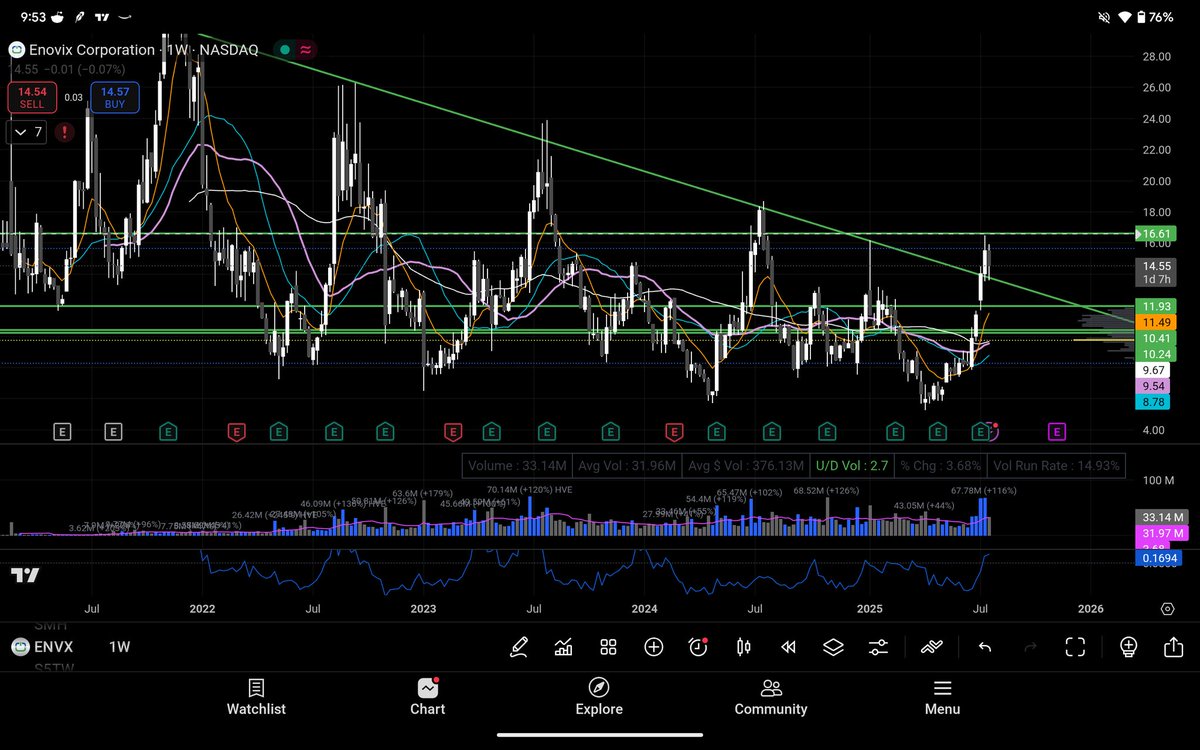This screenshot has height=750, width=1200.
Task: Tap the magenta 31.97 M volume label
Action: pos(1162,534)
